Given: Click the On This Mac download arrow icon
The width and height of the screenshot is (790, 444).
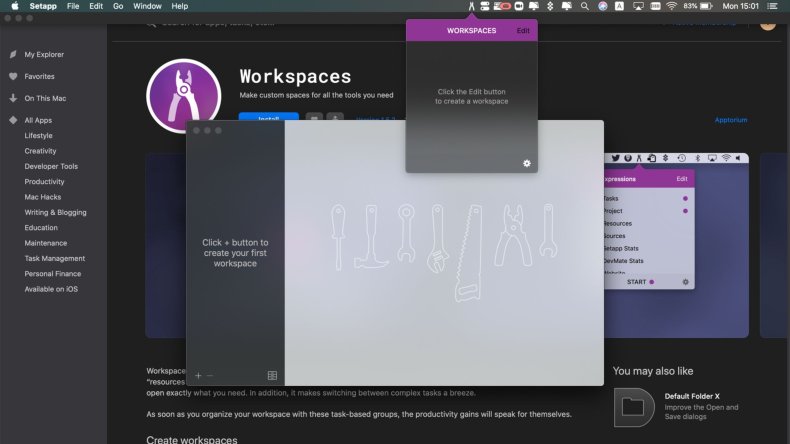Looking at the screenshot, I should (x=13, y=98).
